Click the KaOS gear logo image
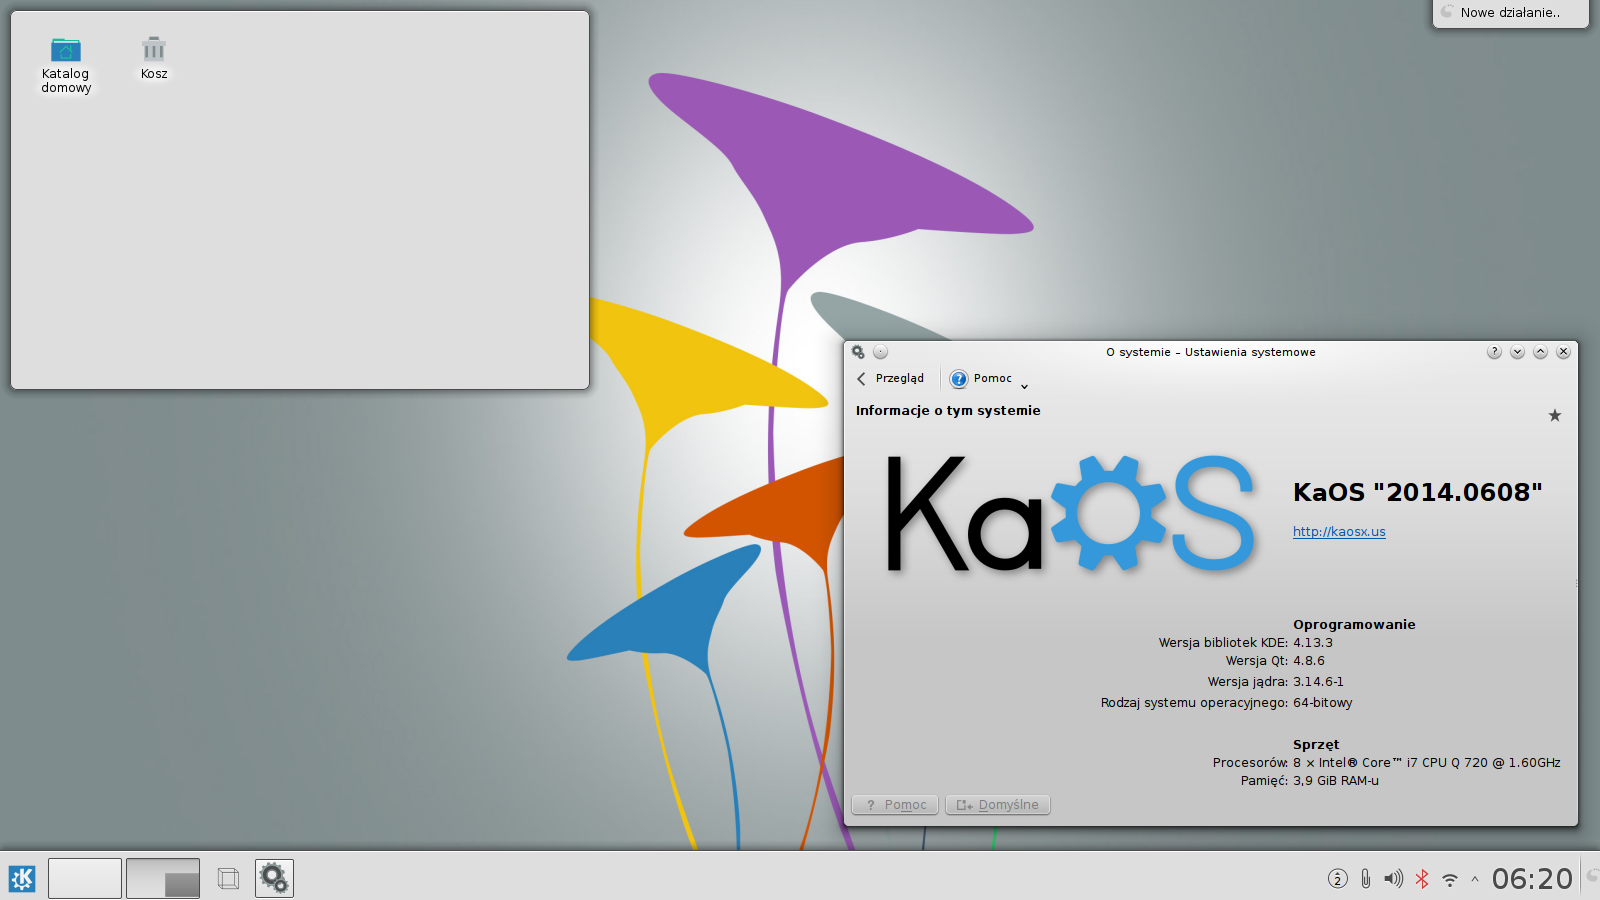The height and width of the screenshot is (900, 1600). tap(1071, 513)
